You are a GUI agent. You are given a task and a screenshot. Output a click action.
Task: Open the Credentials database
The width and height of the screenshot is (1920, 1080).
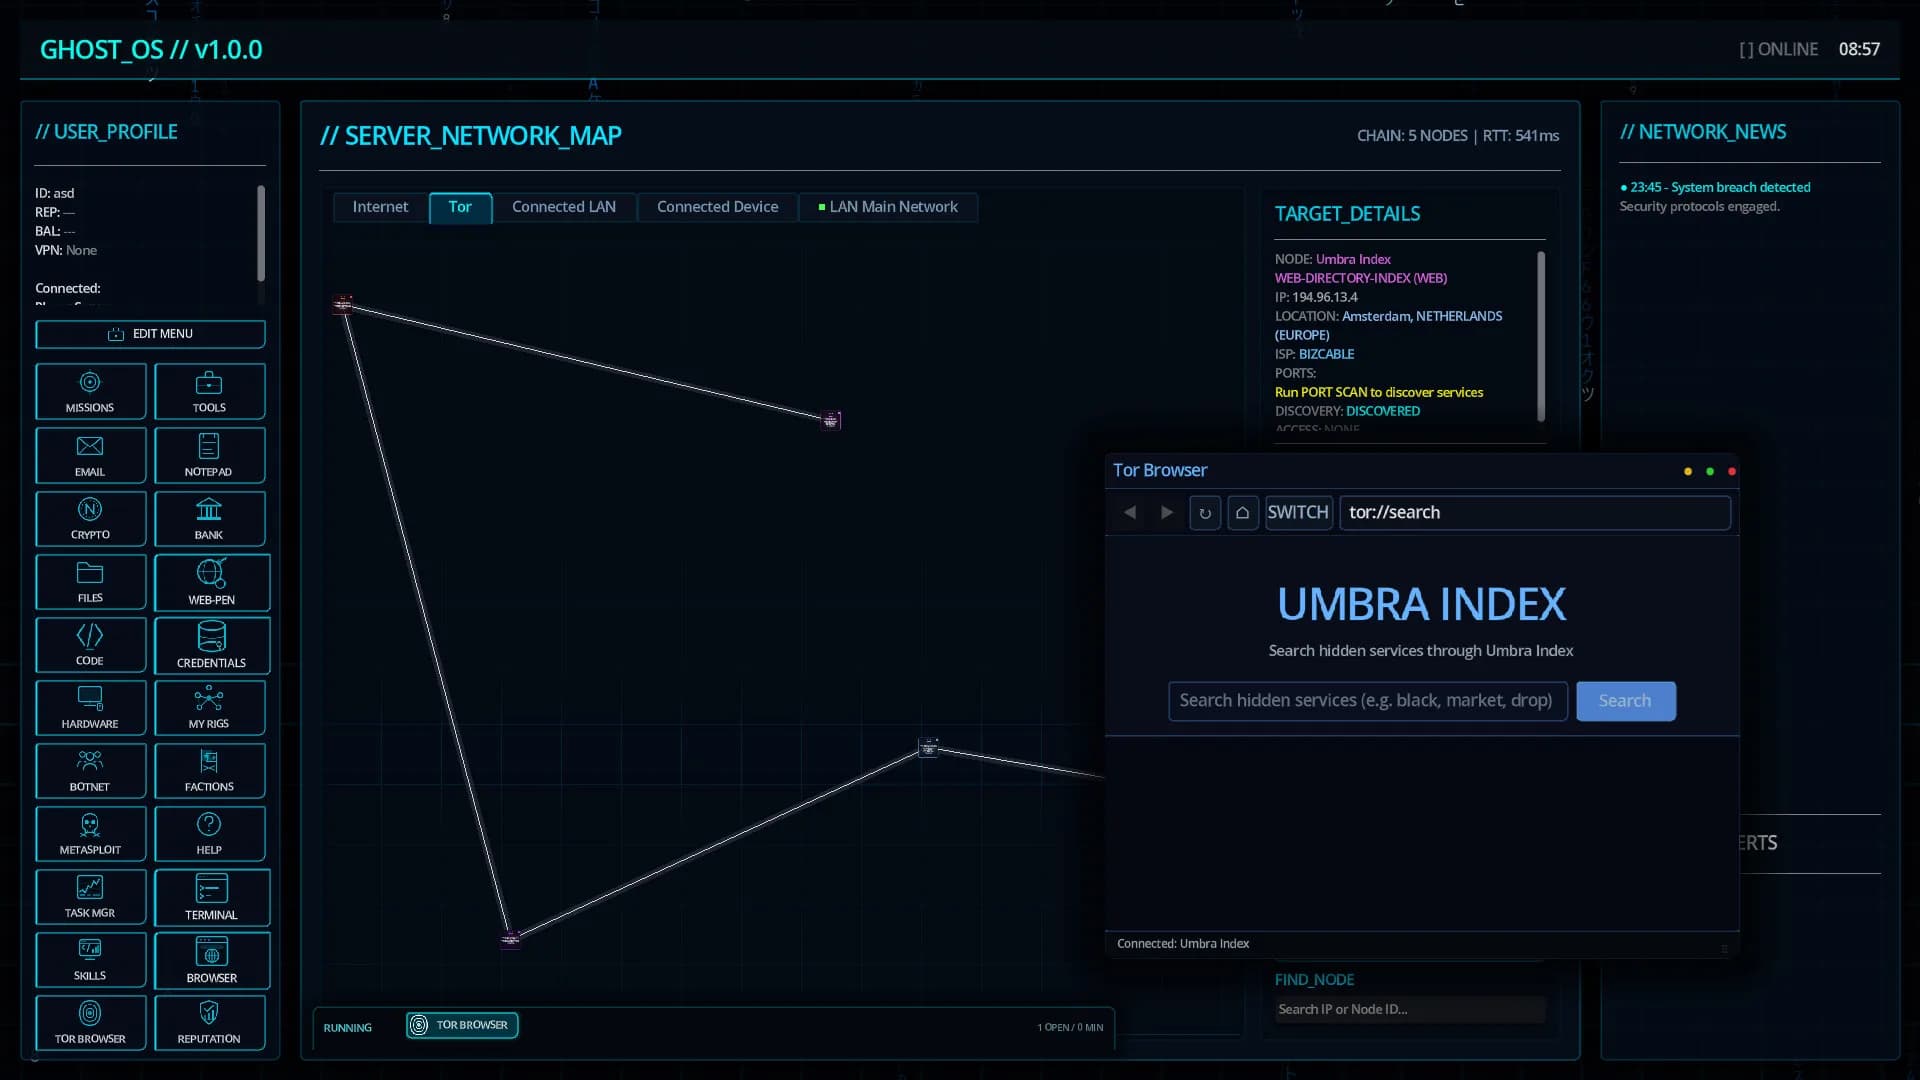click(211, 645)
